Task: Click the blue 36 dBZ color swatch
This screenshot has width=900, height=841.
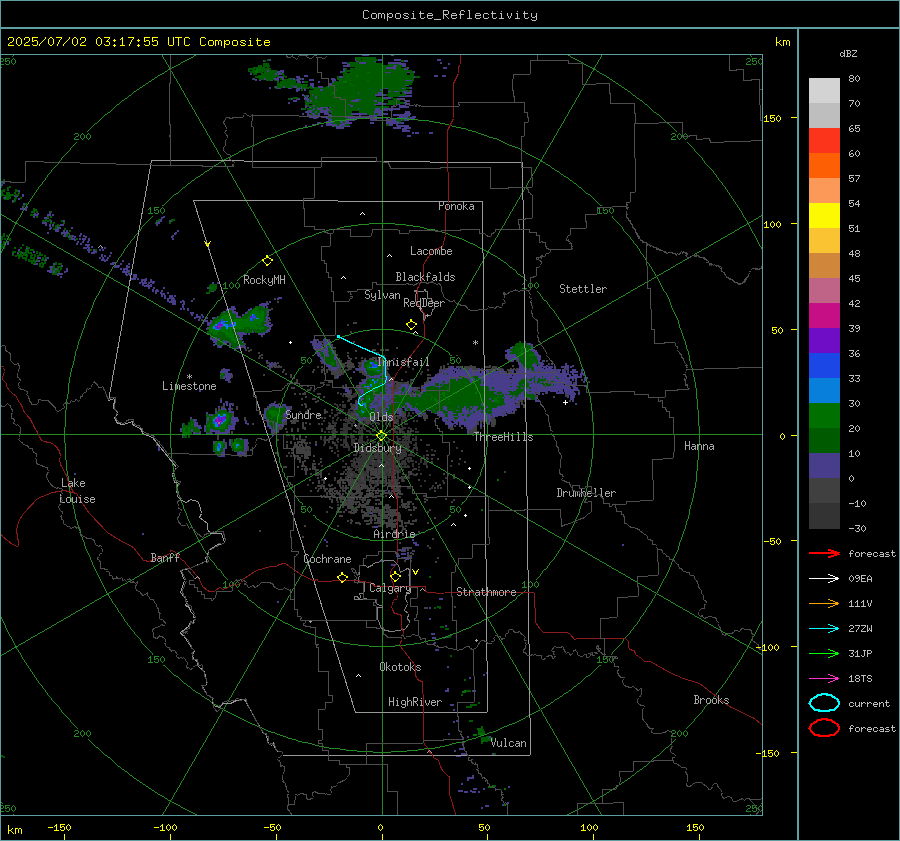Action: pyautogui.click(x=824, y=366)
